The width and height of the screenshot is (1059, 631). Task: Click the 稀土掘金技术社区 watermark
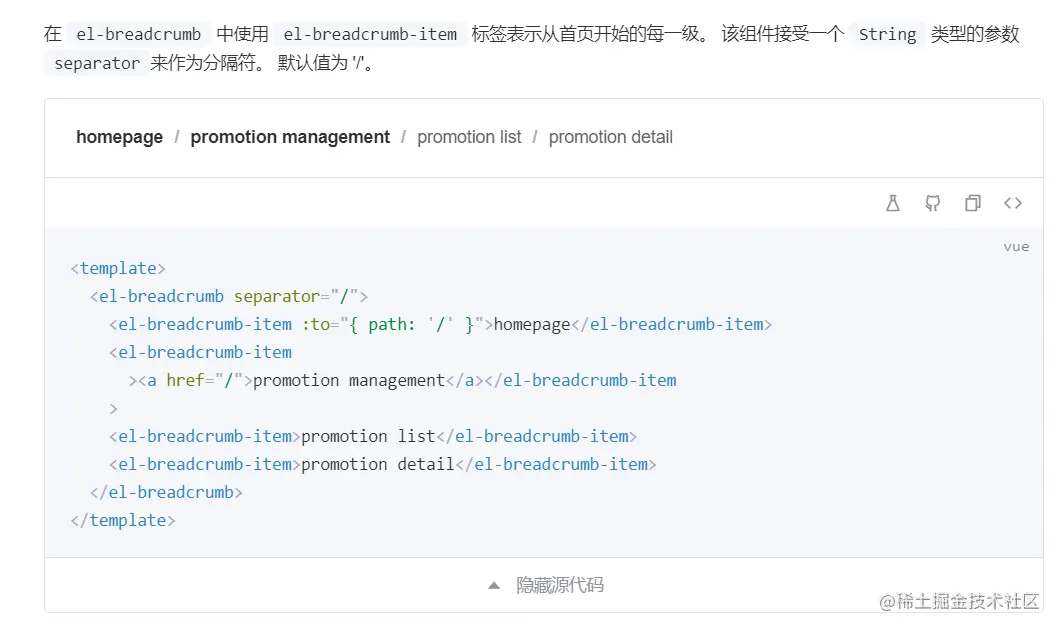pos(960,601)
